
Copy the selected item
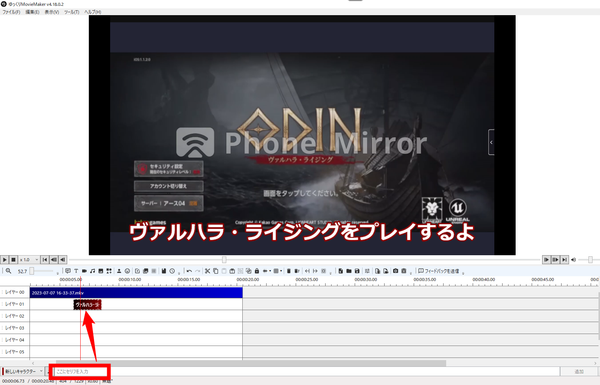pos(216,271)
